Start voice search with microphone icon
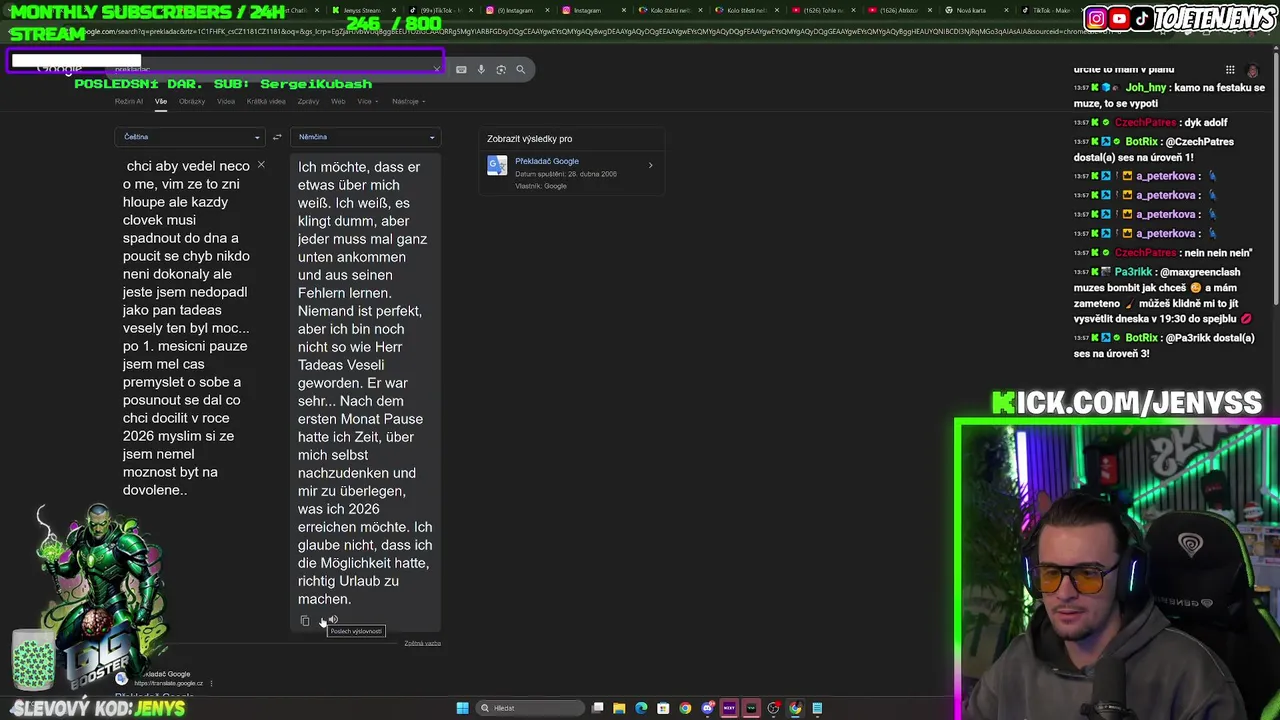The image size is (1280, 720). (x=481, y=69)
